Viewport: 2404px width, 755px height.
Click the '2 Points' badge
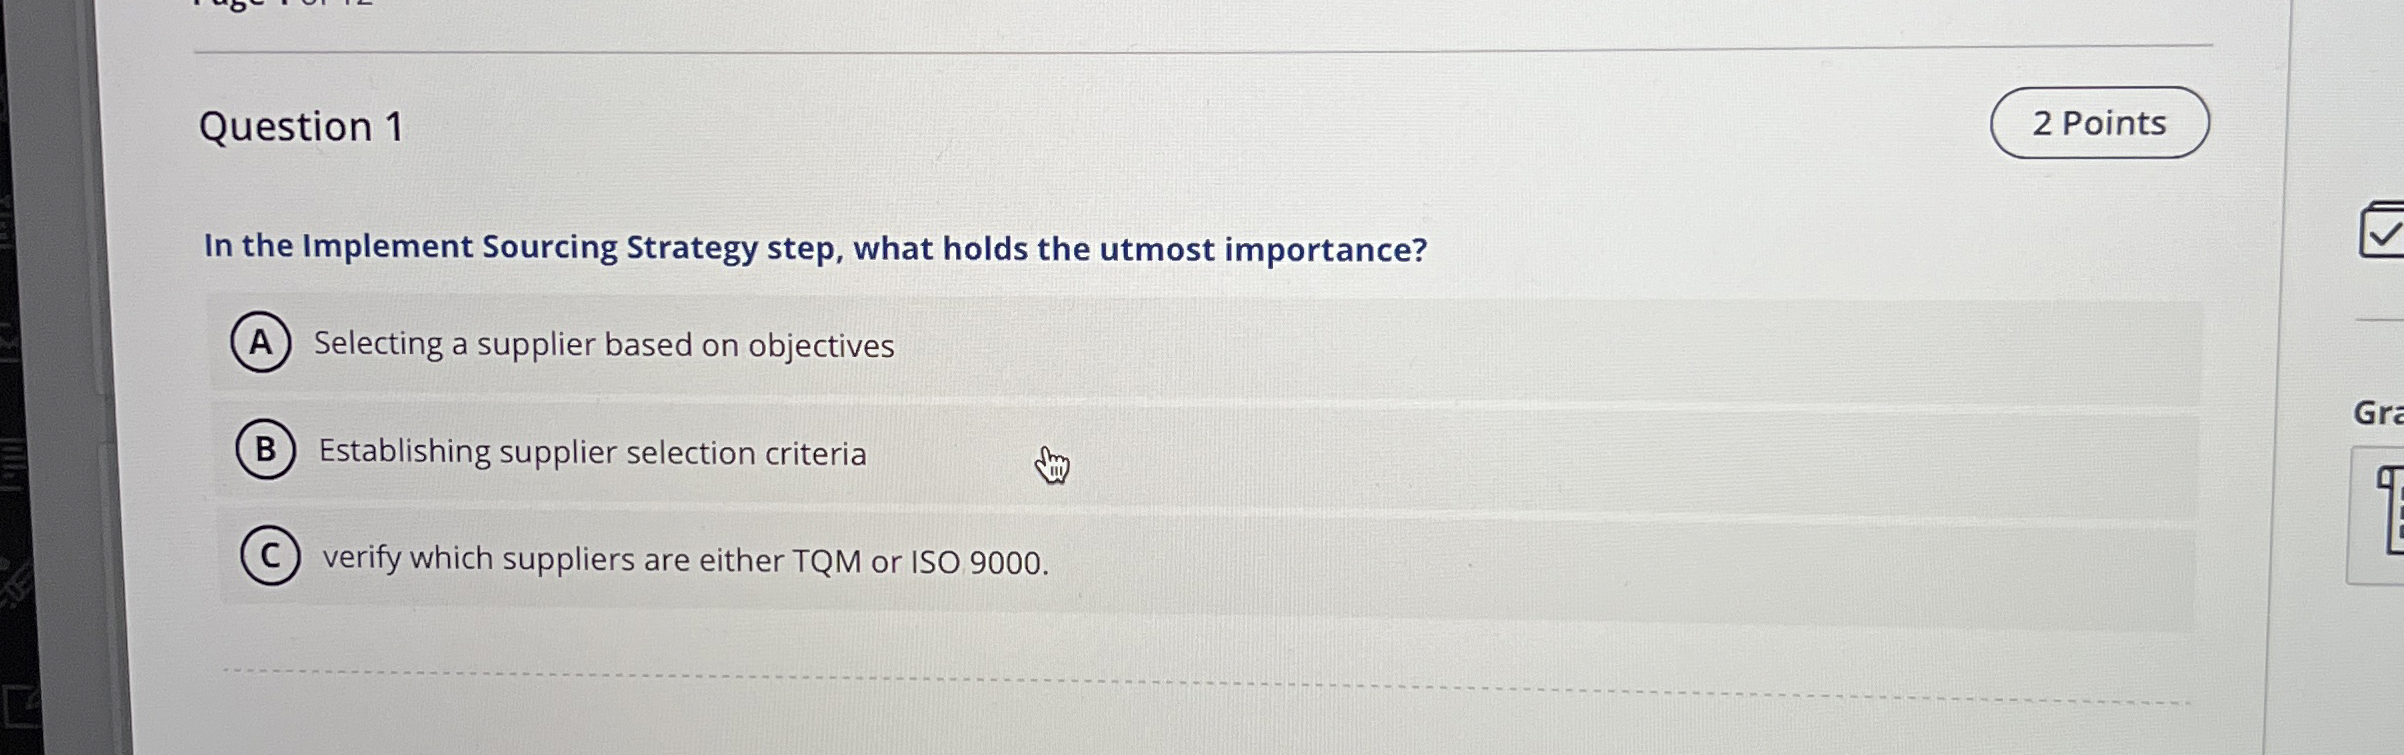2101,122
